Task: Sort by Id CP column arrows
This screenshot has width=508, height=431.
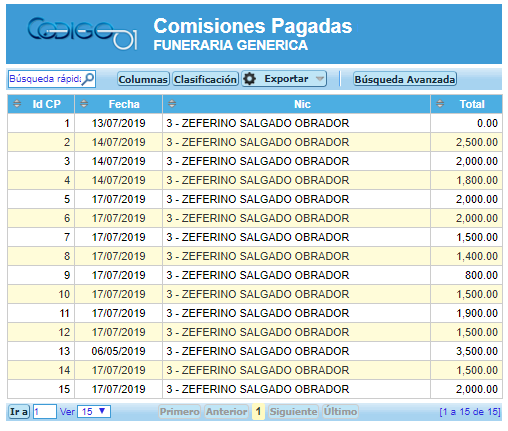Action: pyautogui.click(x=17, y=104)
